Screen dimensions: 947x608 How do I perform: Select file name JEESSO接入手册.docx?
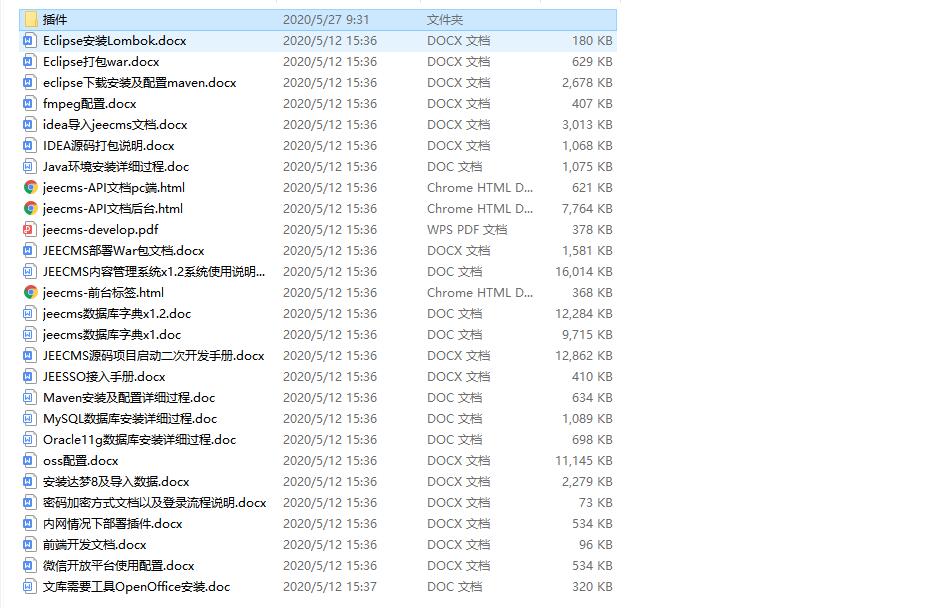click(x=104, y=377)
